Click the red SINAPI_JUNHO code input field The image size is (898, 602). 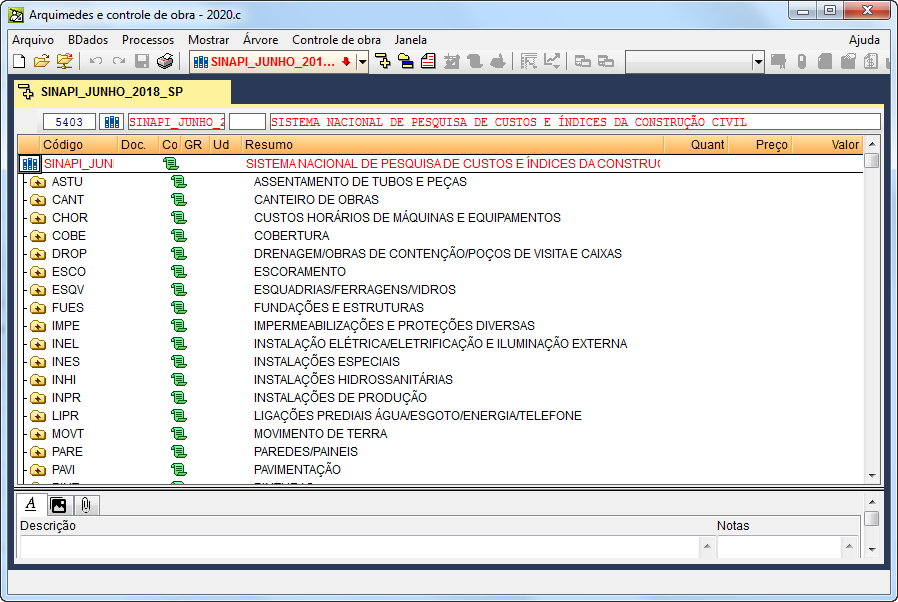click(176, 122)
